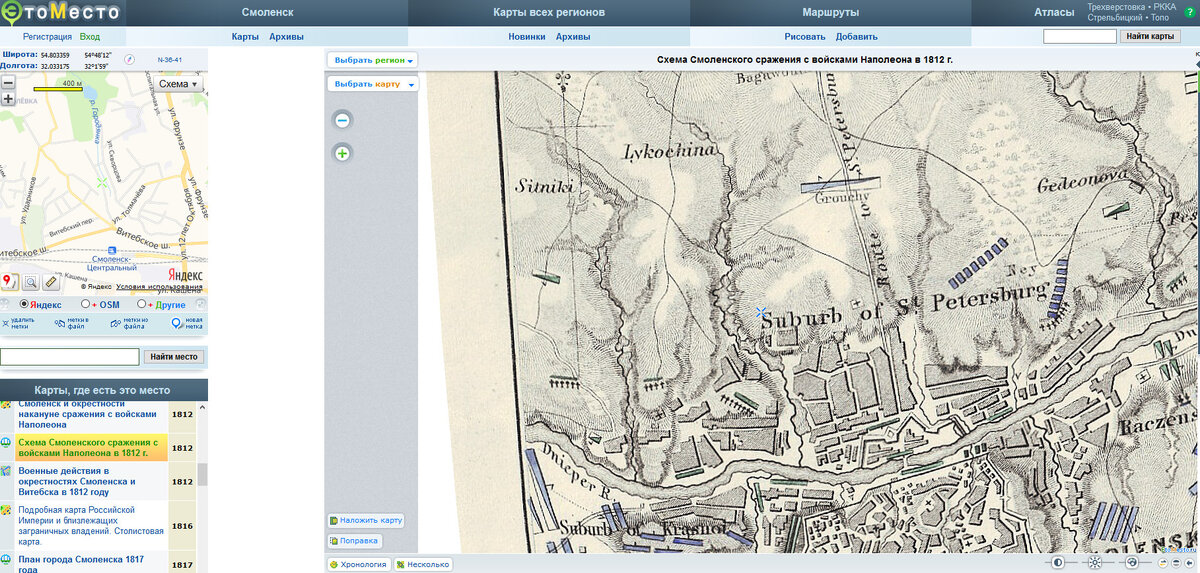The height and width of the screenshot is (573, 1200).
Task: Click Условия использования link on mini map
Action: click(159, 287)
